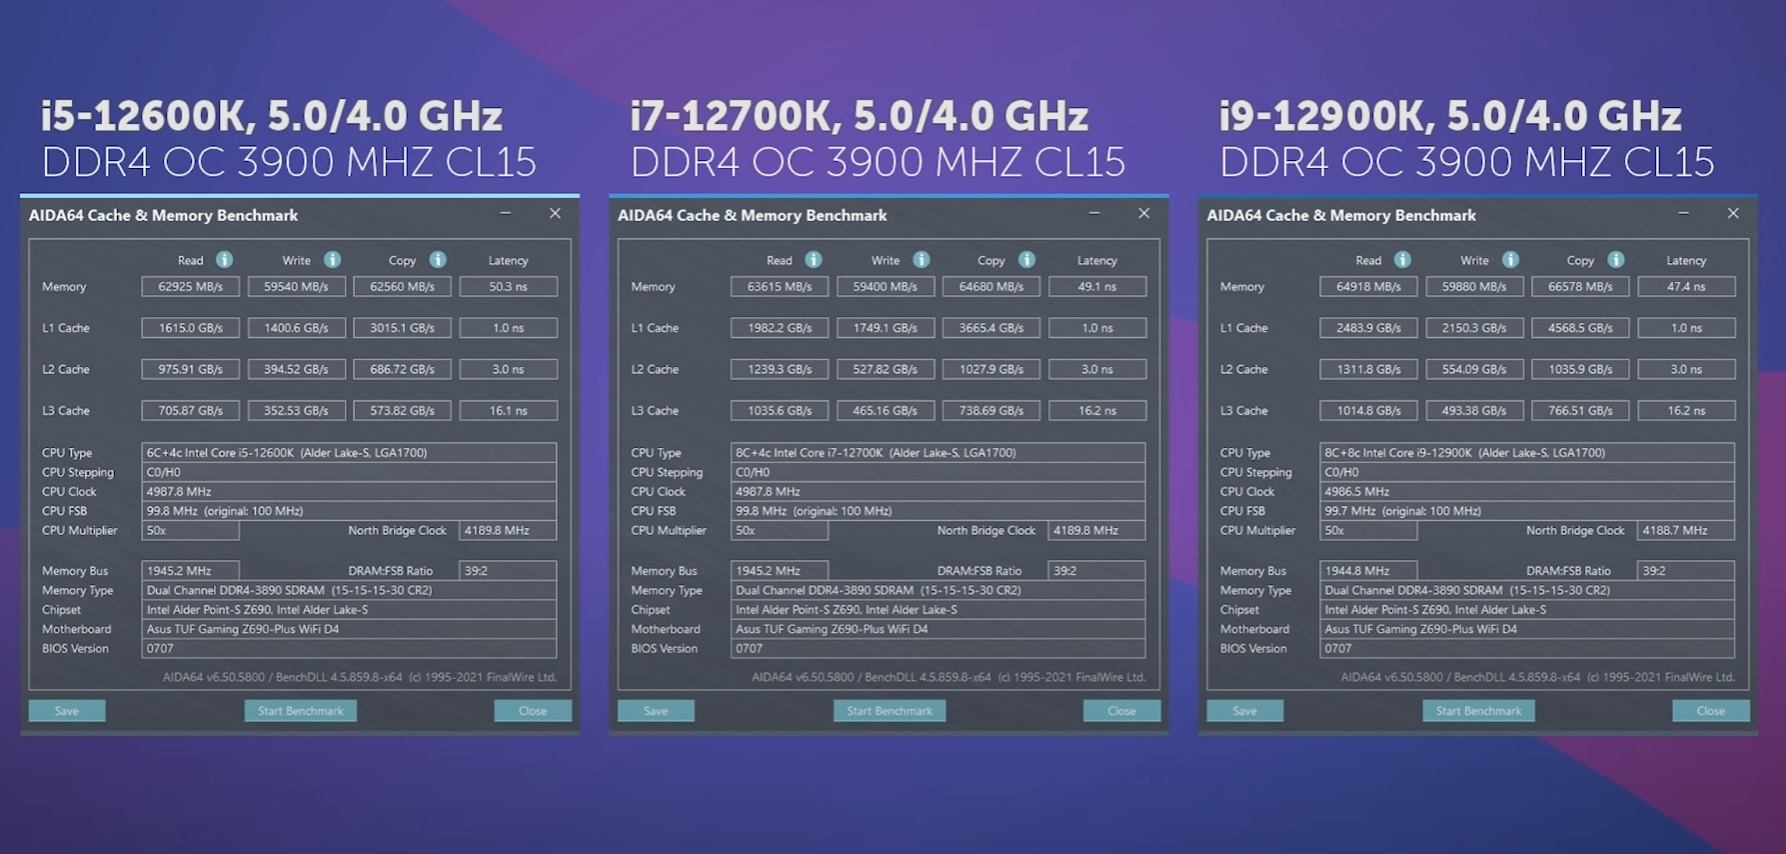
Task: Click the BIOS Version 0707 field in the i5-12600K window
Action: [x=349, y=649]
